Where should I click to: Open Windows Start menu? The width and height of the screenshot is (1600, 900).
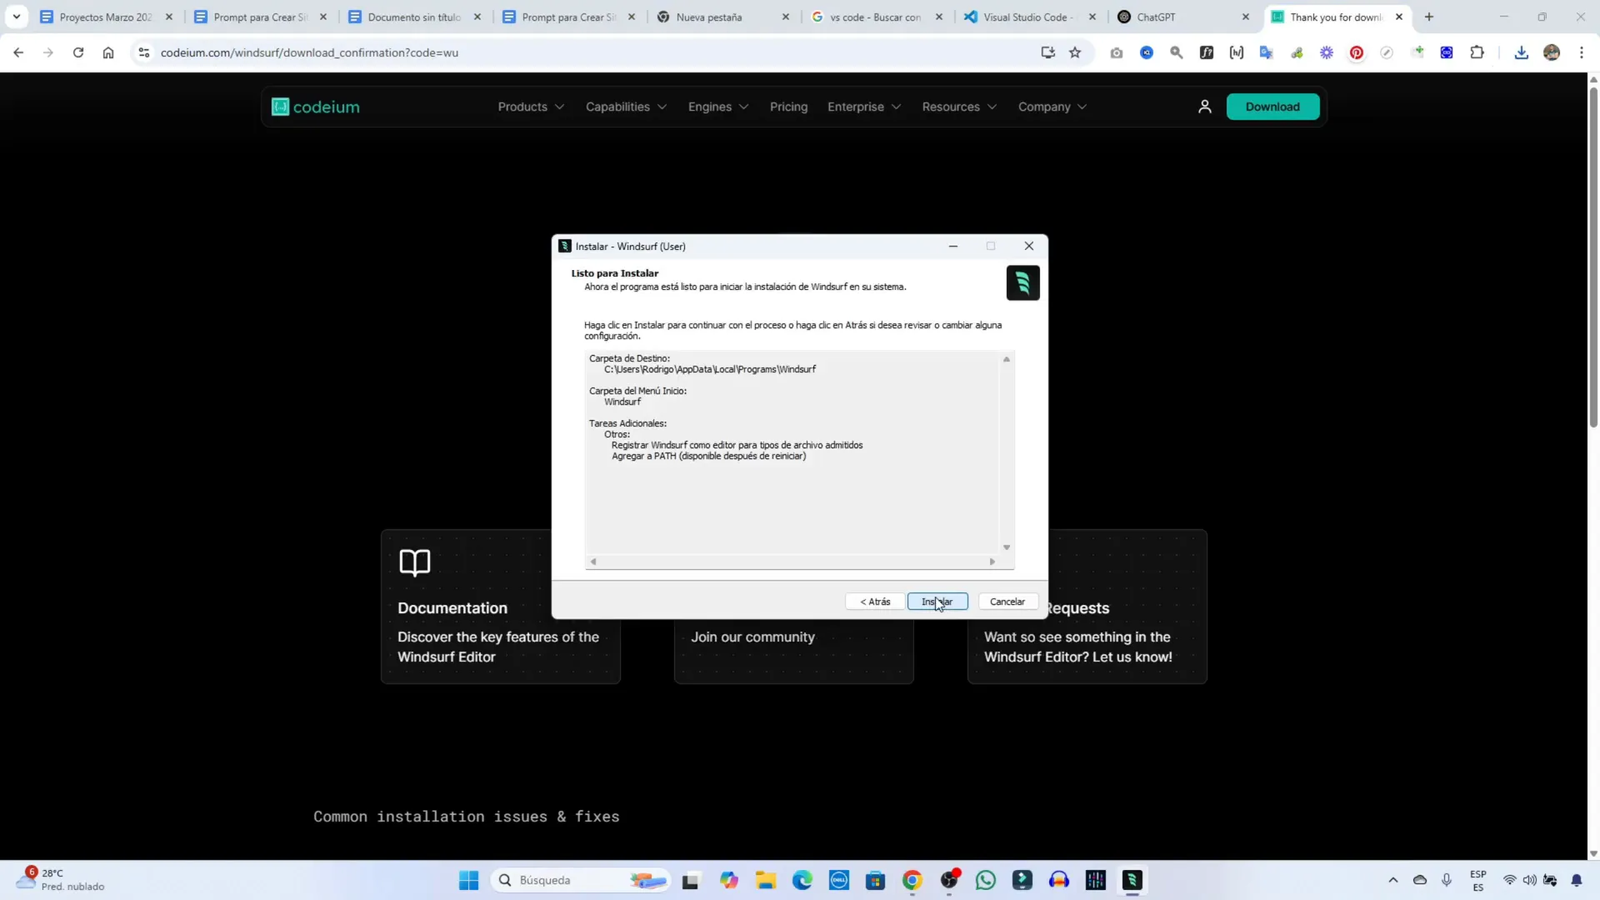(x=468, y=880)
